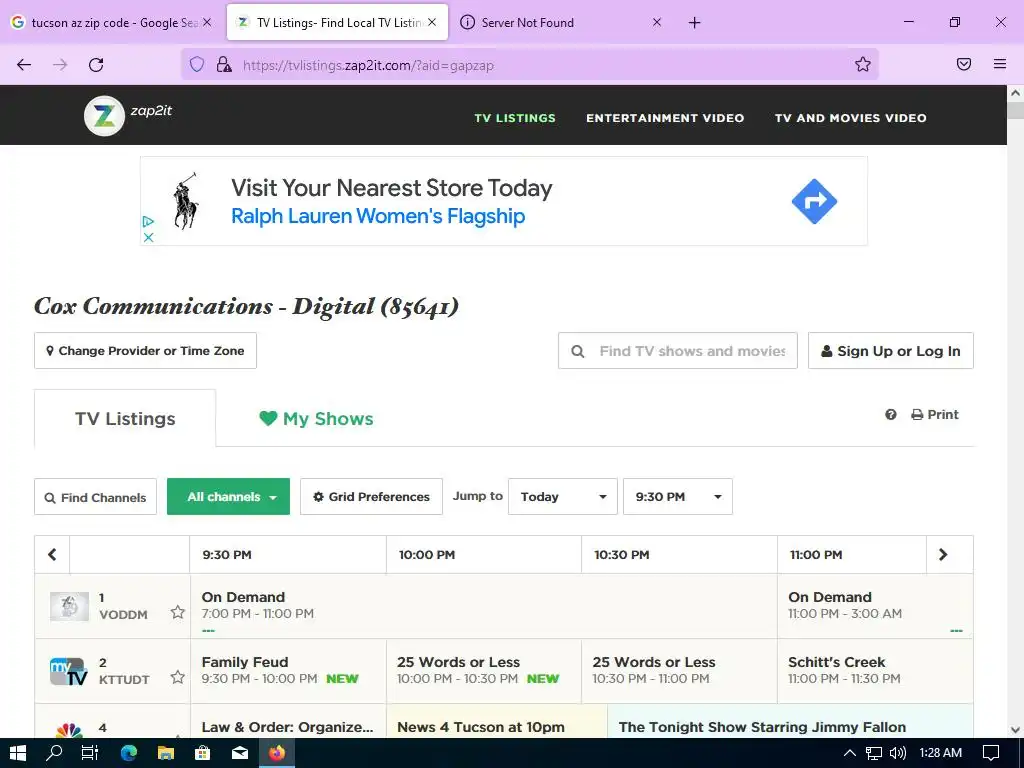Favorite channel 2 KTTUDT with star
Viewport: 1024px width, 768px height.
pos(178,677)
